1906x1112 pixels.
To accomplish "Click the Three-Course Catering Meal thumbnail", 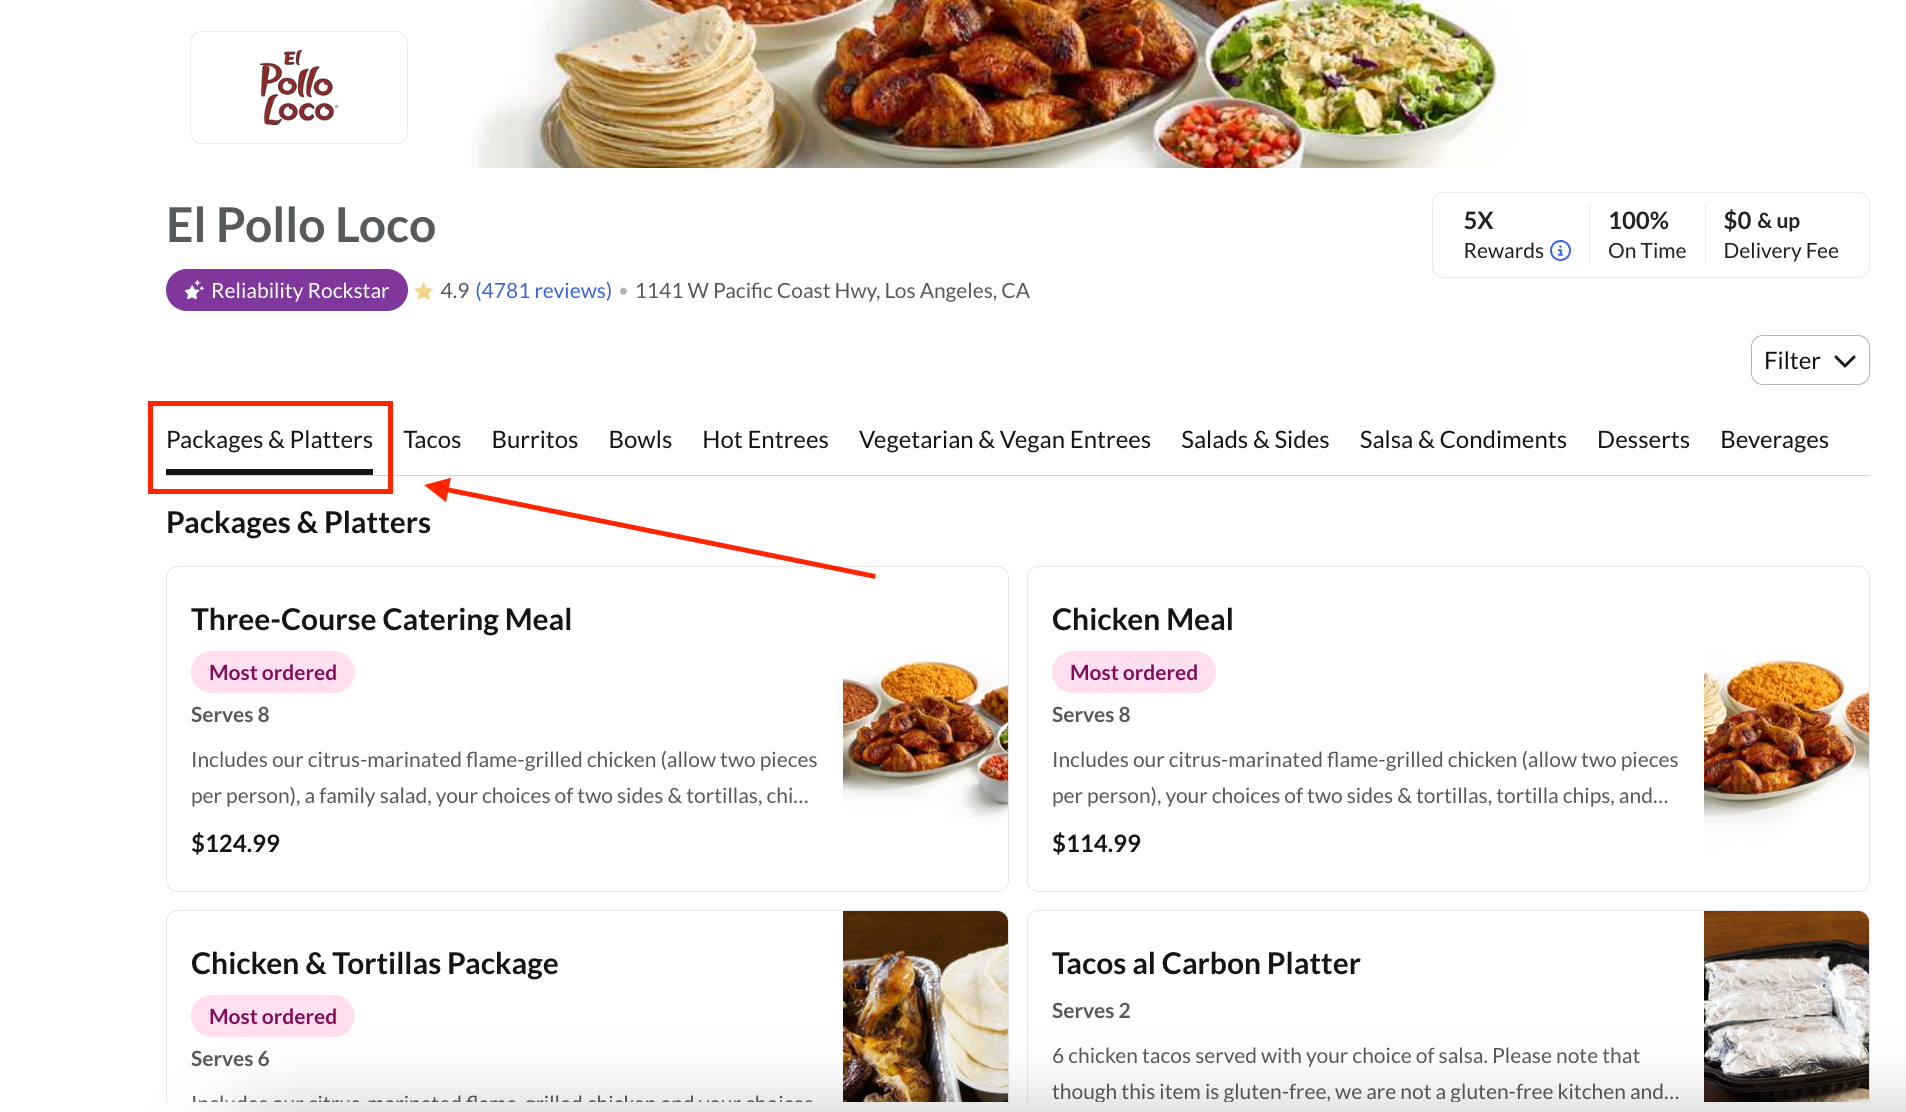I will (x=925, y=730).
